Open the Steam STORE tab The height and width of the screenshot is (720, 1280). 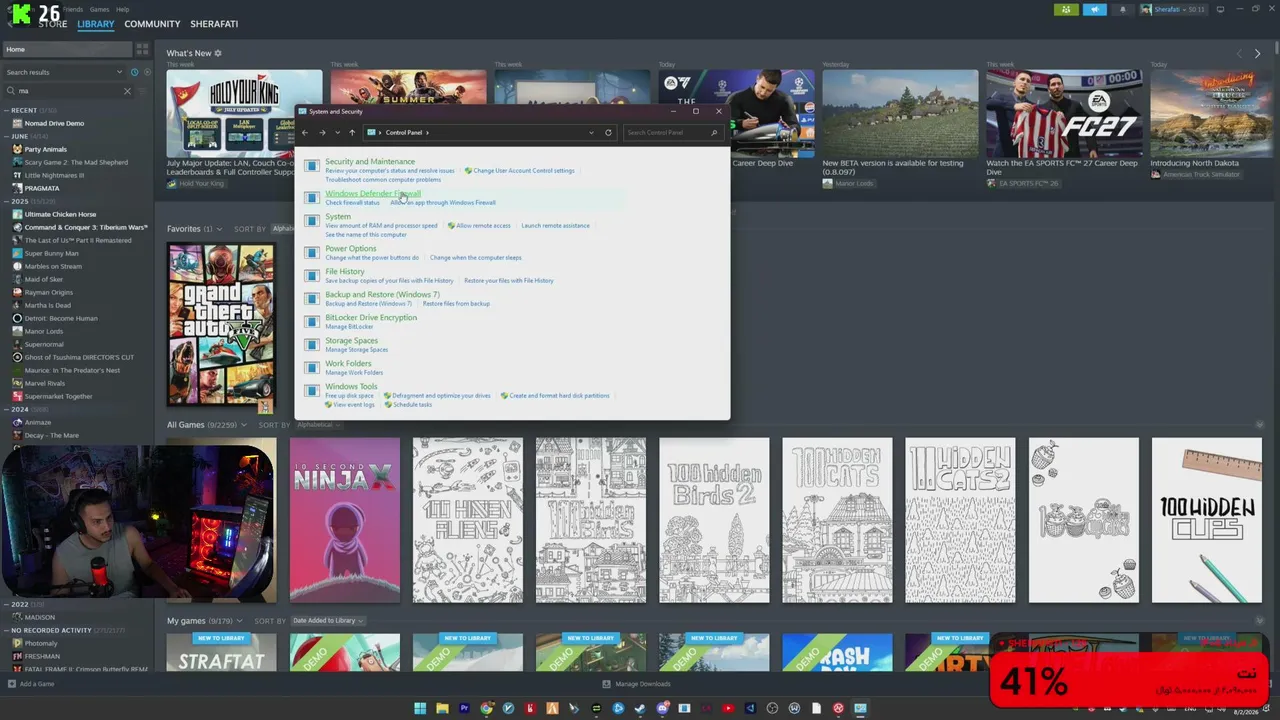coord(53,24)
